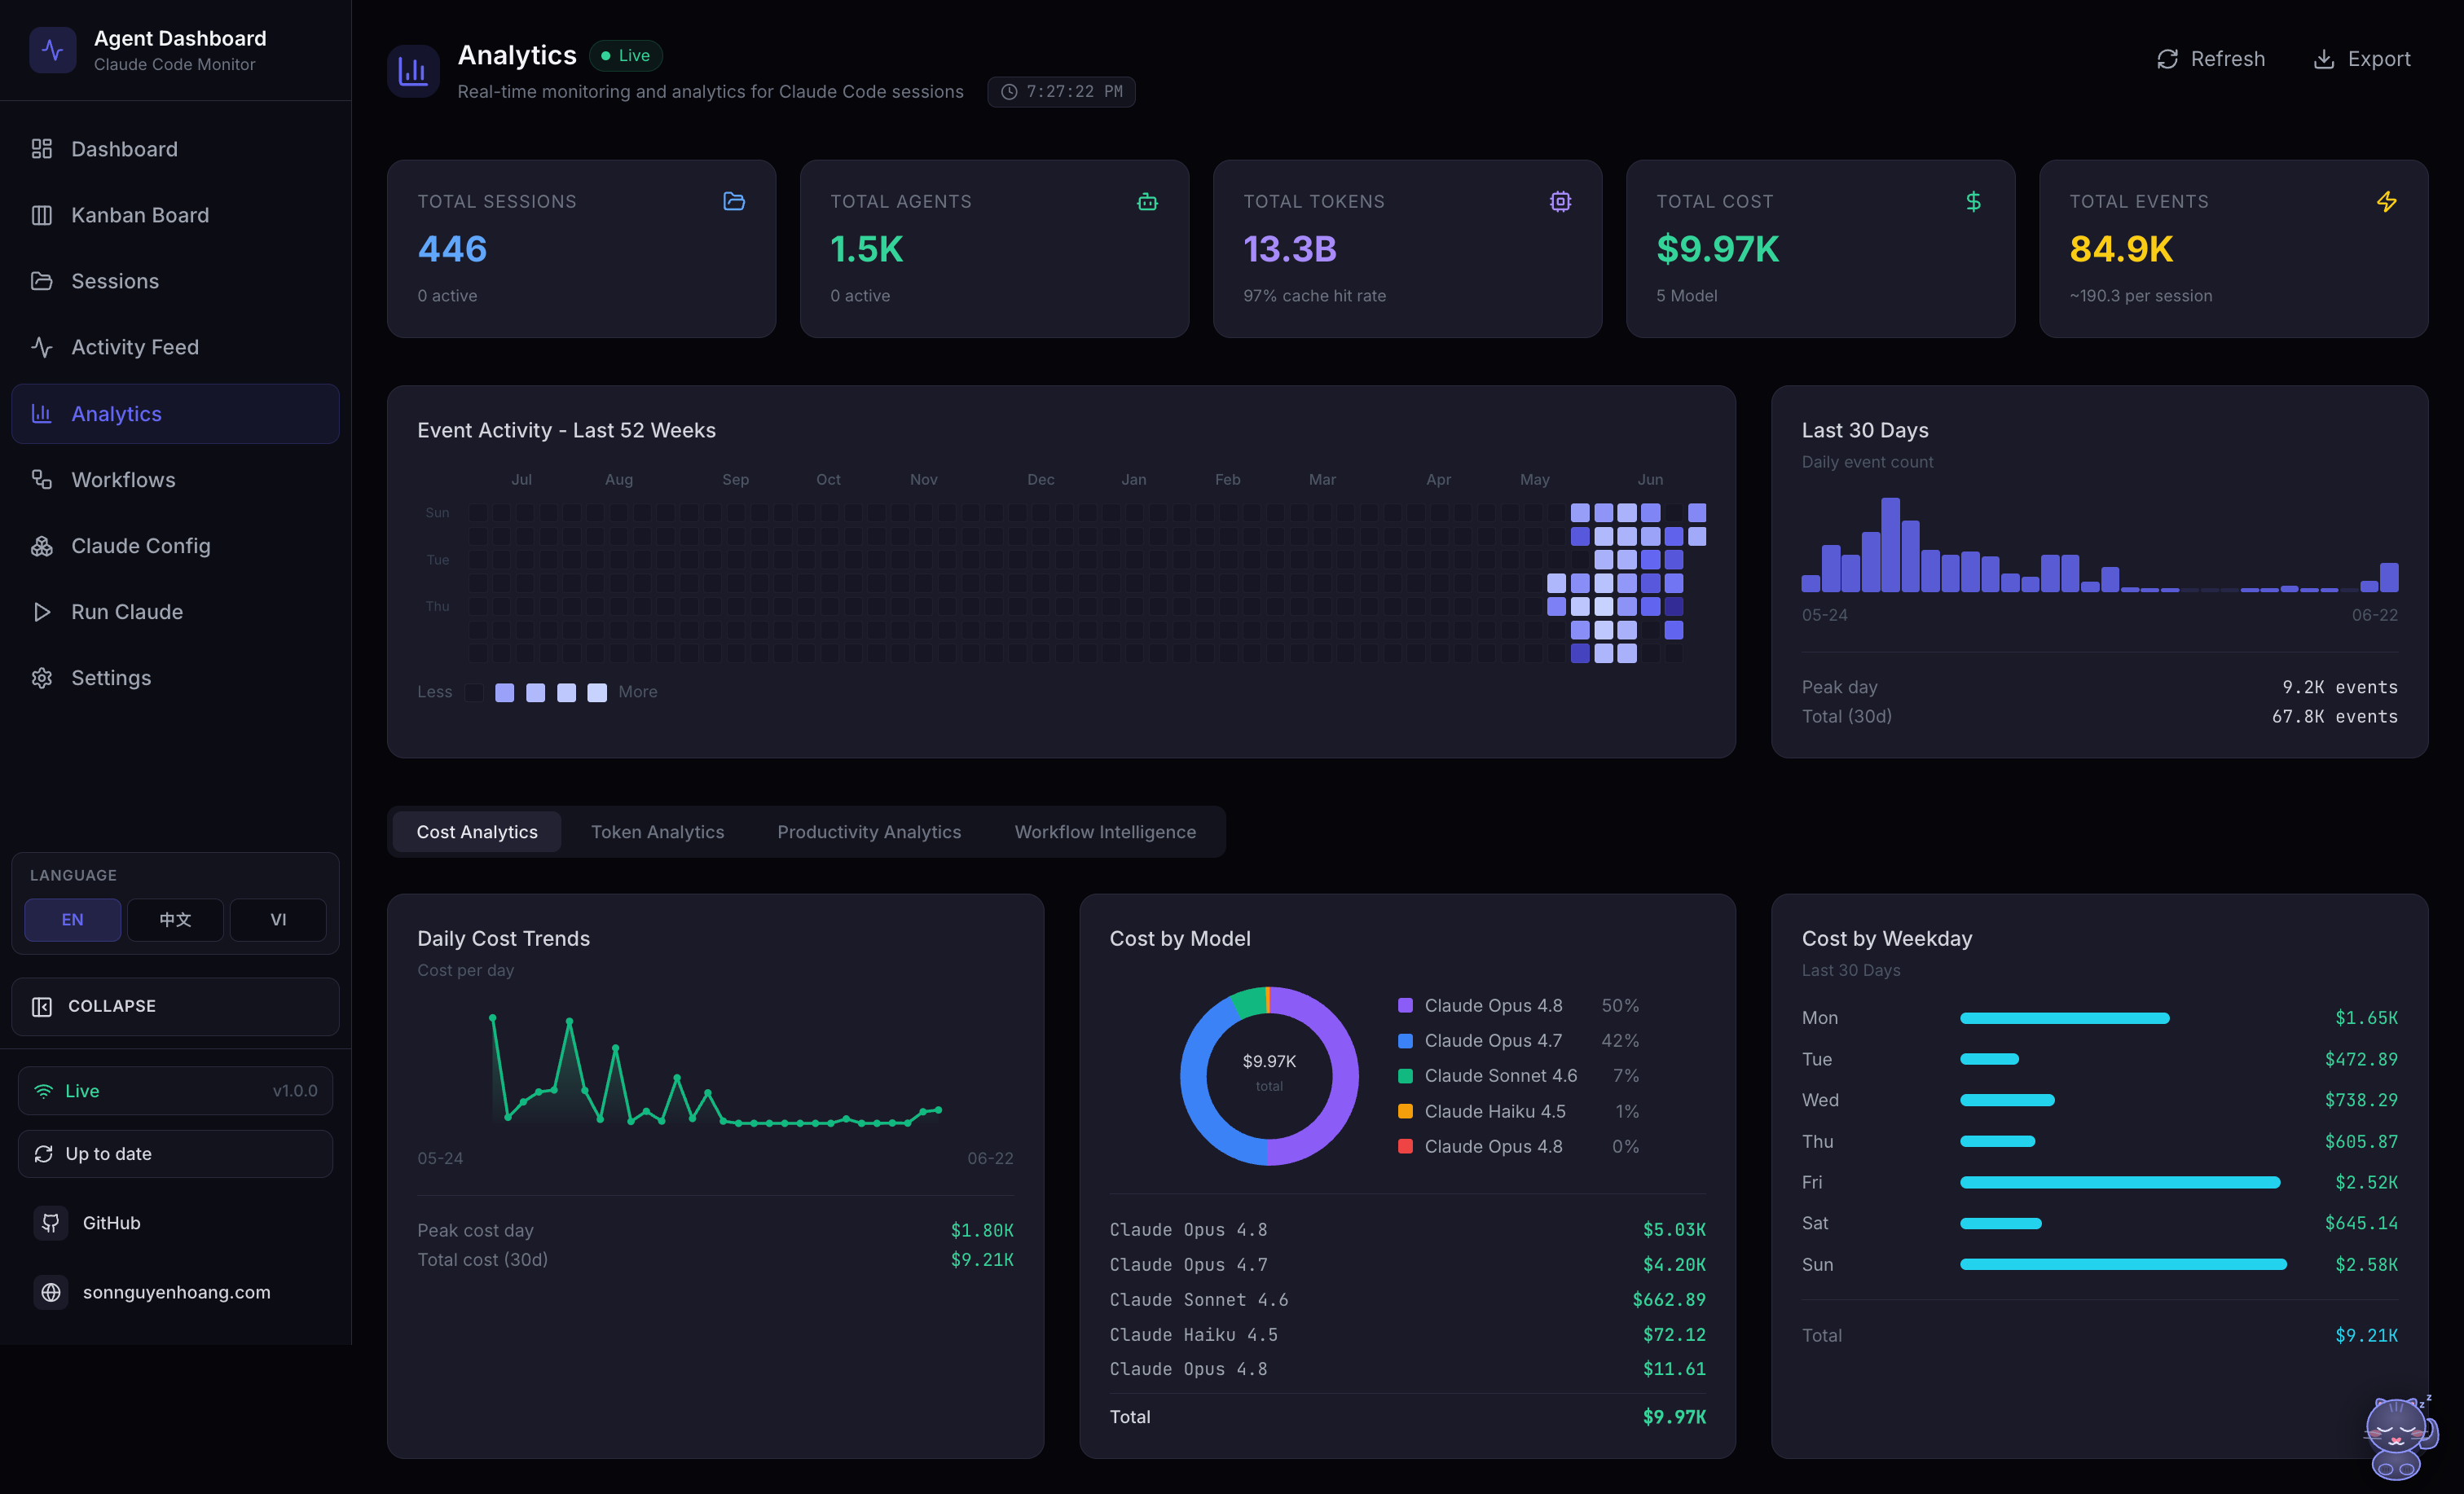Screen dimensions: 2464x1494
Task: Click the Claude Config icon
Action: click(42, 546)
